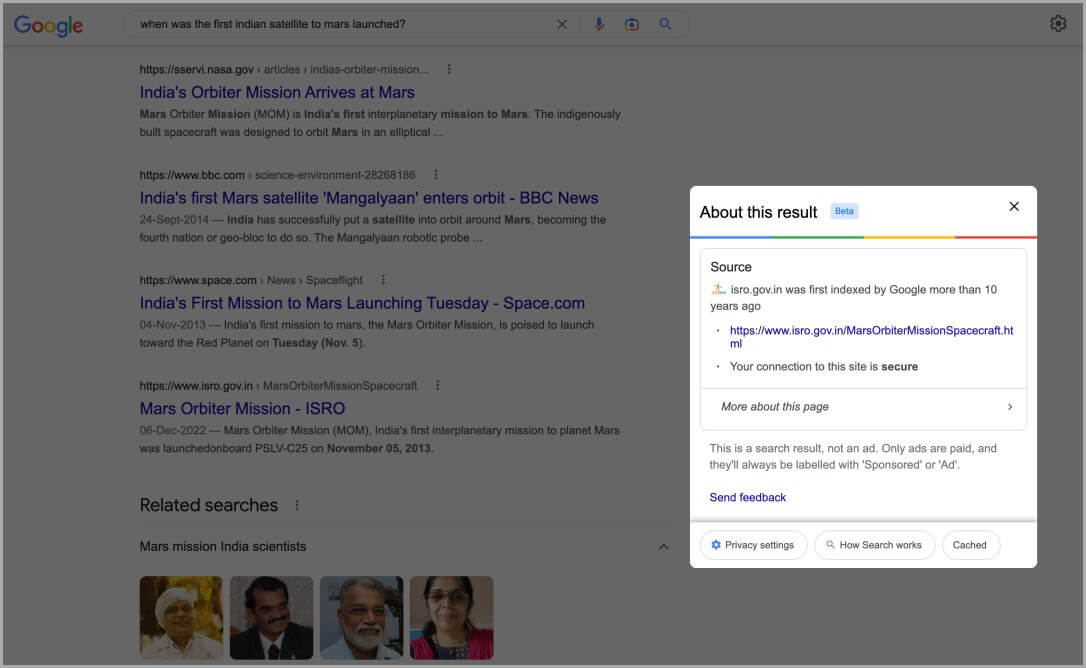Open three-dot menu for isro.gov.in result

[437, 385]
